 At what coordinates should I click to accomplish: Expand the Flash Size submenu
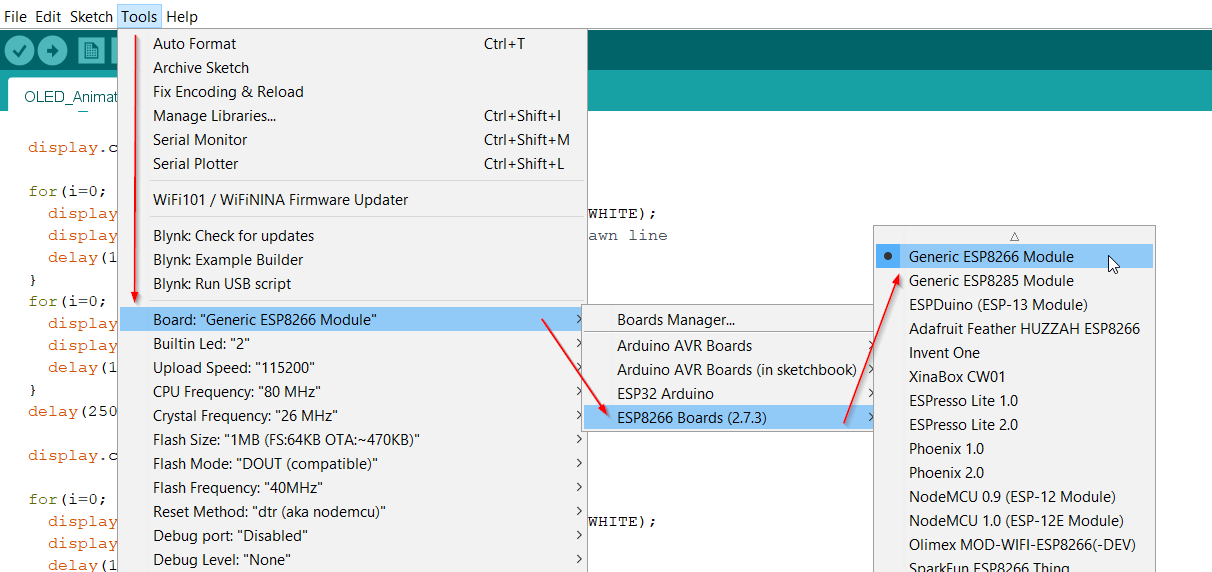(286, 439)
